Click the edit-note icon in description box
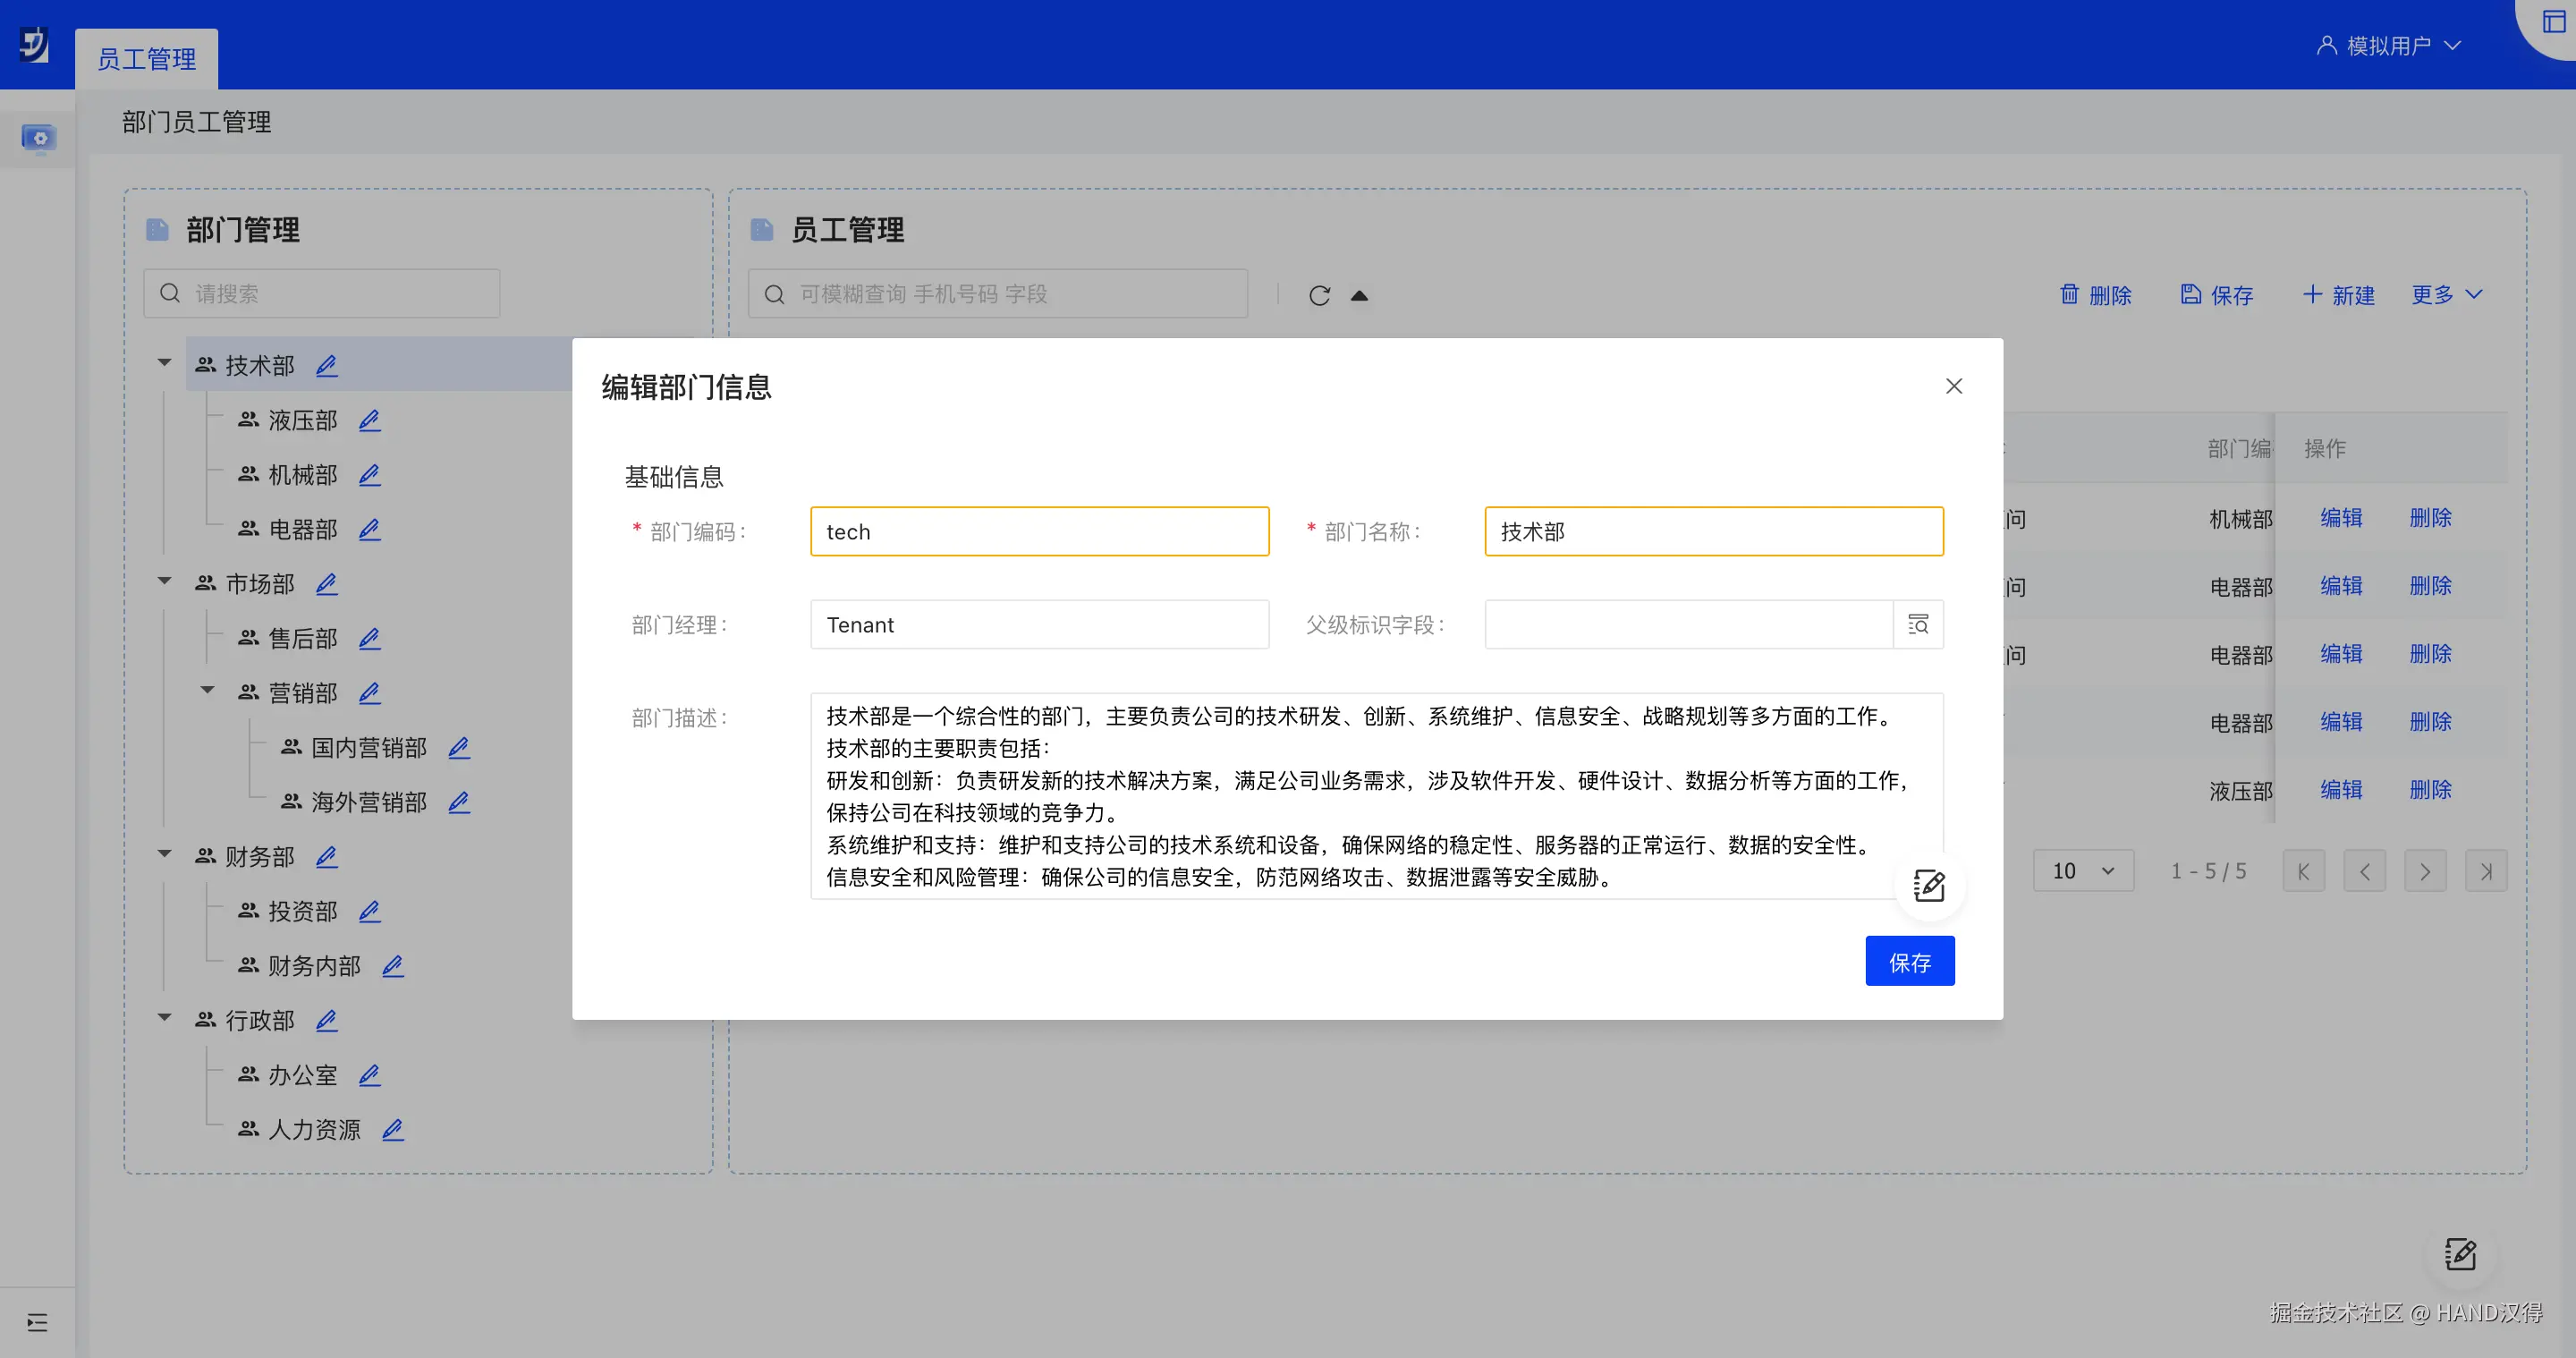 pyautogui.click(x=1928, y=885)
